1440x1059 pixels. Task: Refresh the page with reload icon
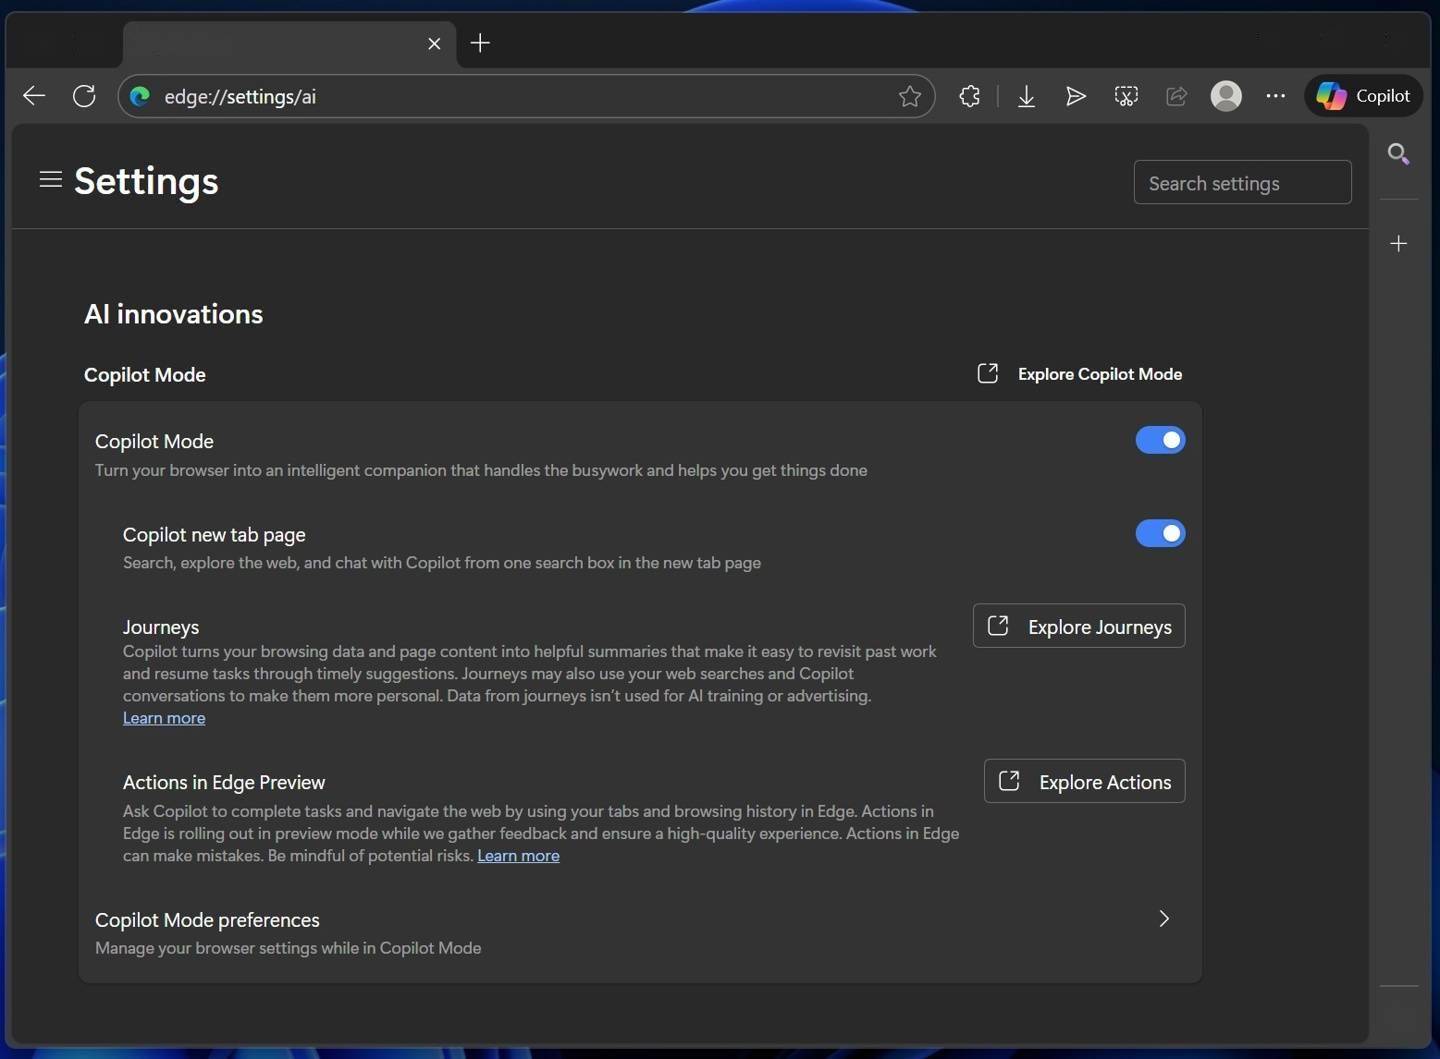click(x=84, y=96)
